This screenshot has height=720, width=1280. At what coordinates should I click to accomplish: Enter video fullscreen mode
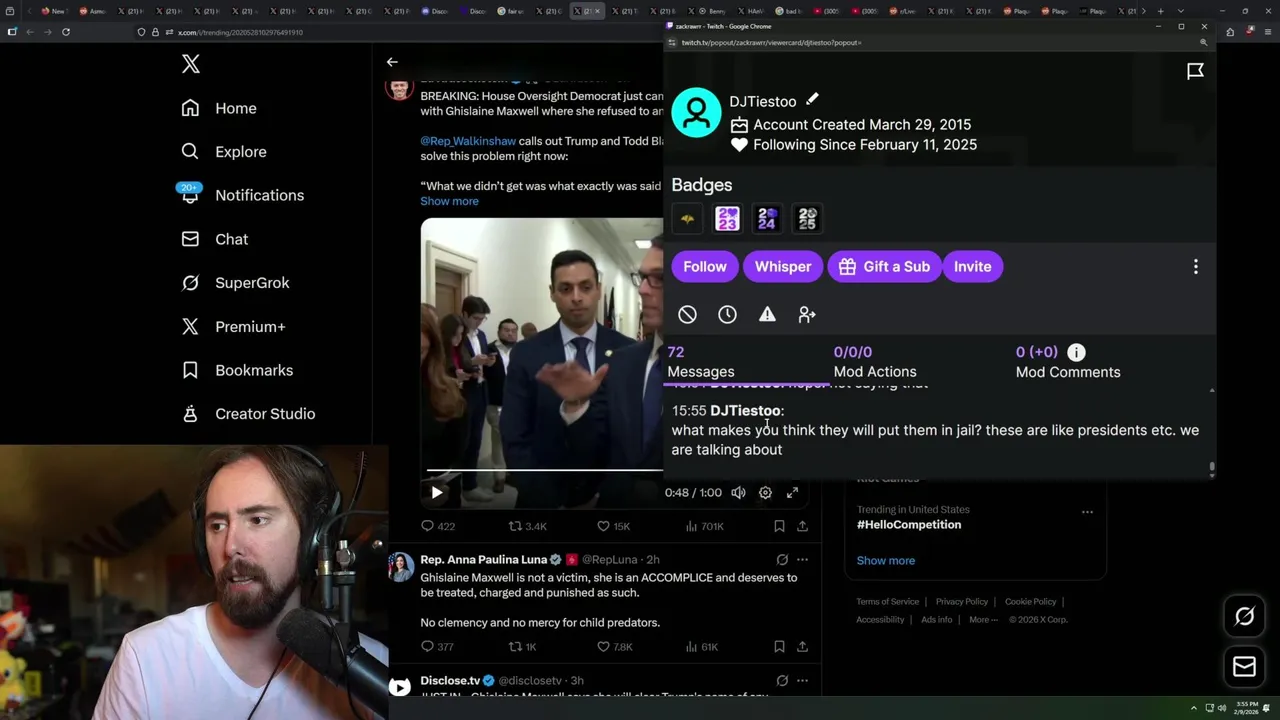pos(792,492)
